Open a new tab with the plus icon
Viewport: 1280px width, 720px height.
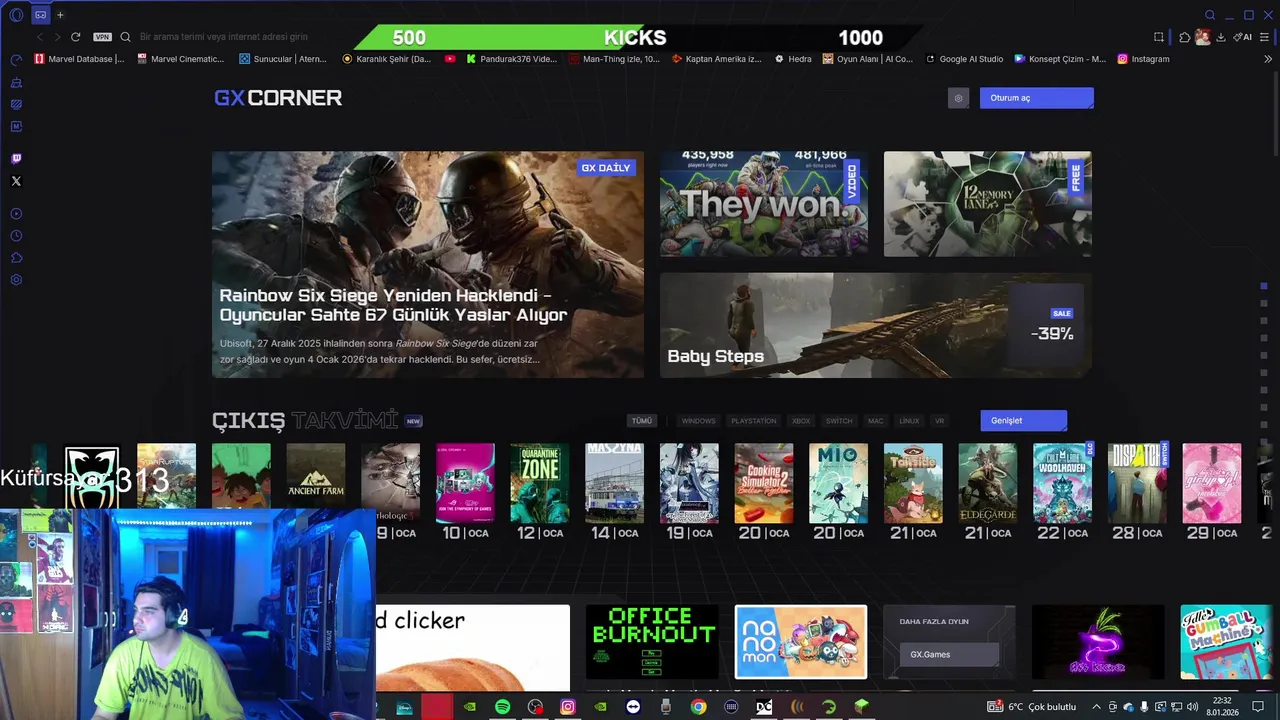point(60,15)
